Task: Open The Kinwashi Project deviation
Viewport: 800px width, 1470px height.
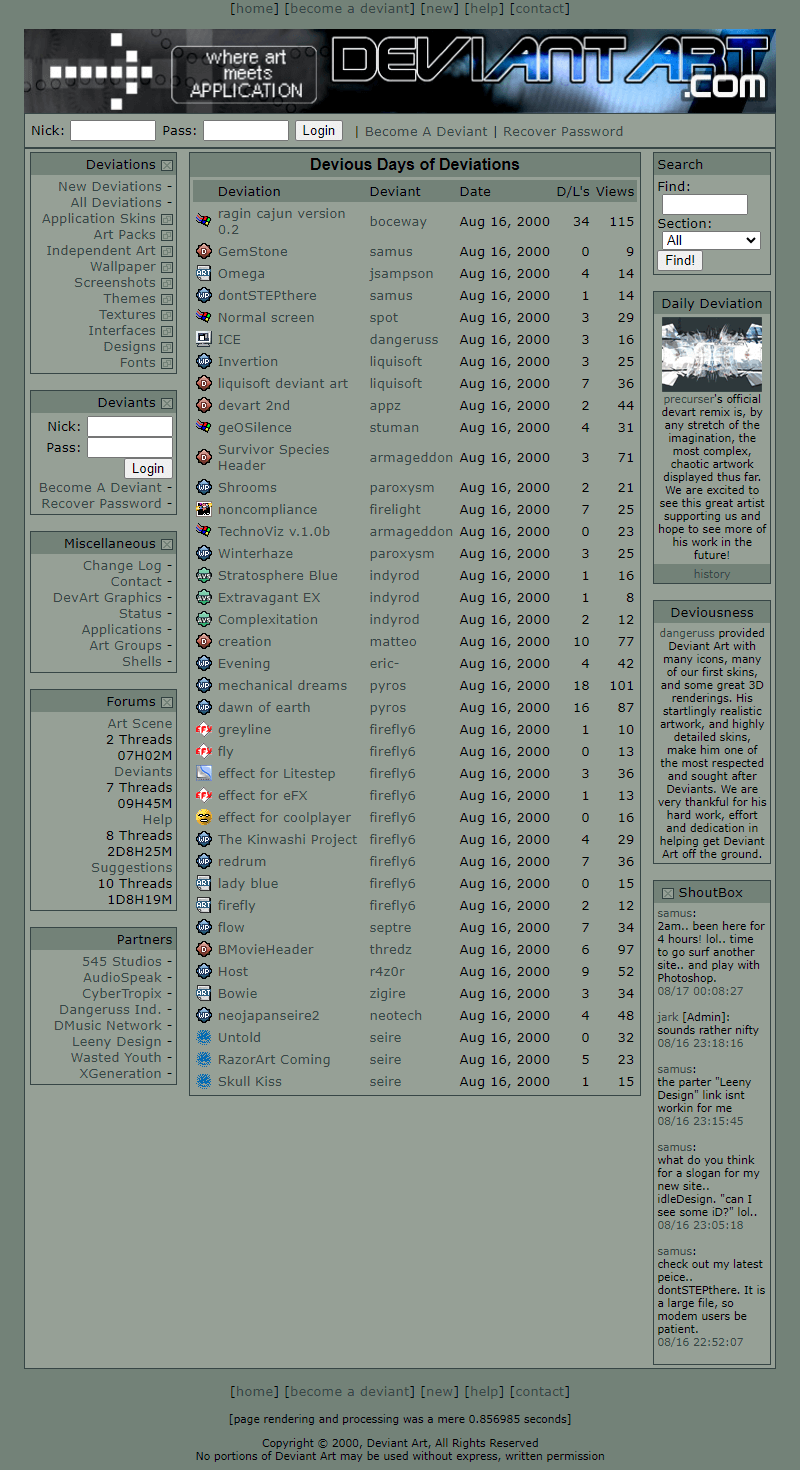Action: point(287,839)
